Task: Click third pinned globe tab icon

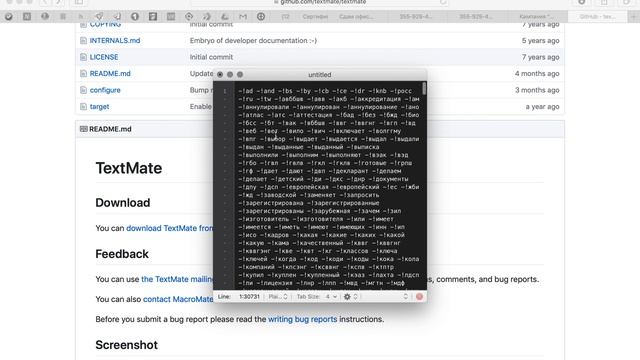Action: pyautogui.click(x=45, y=17)
